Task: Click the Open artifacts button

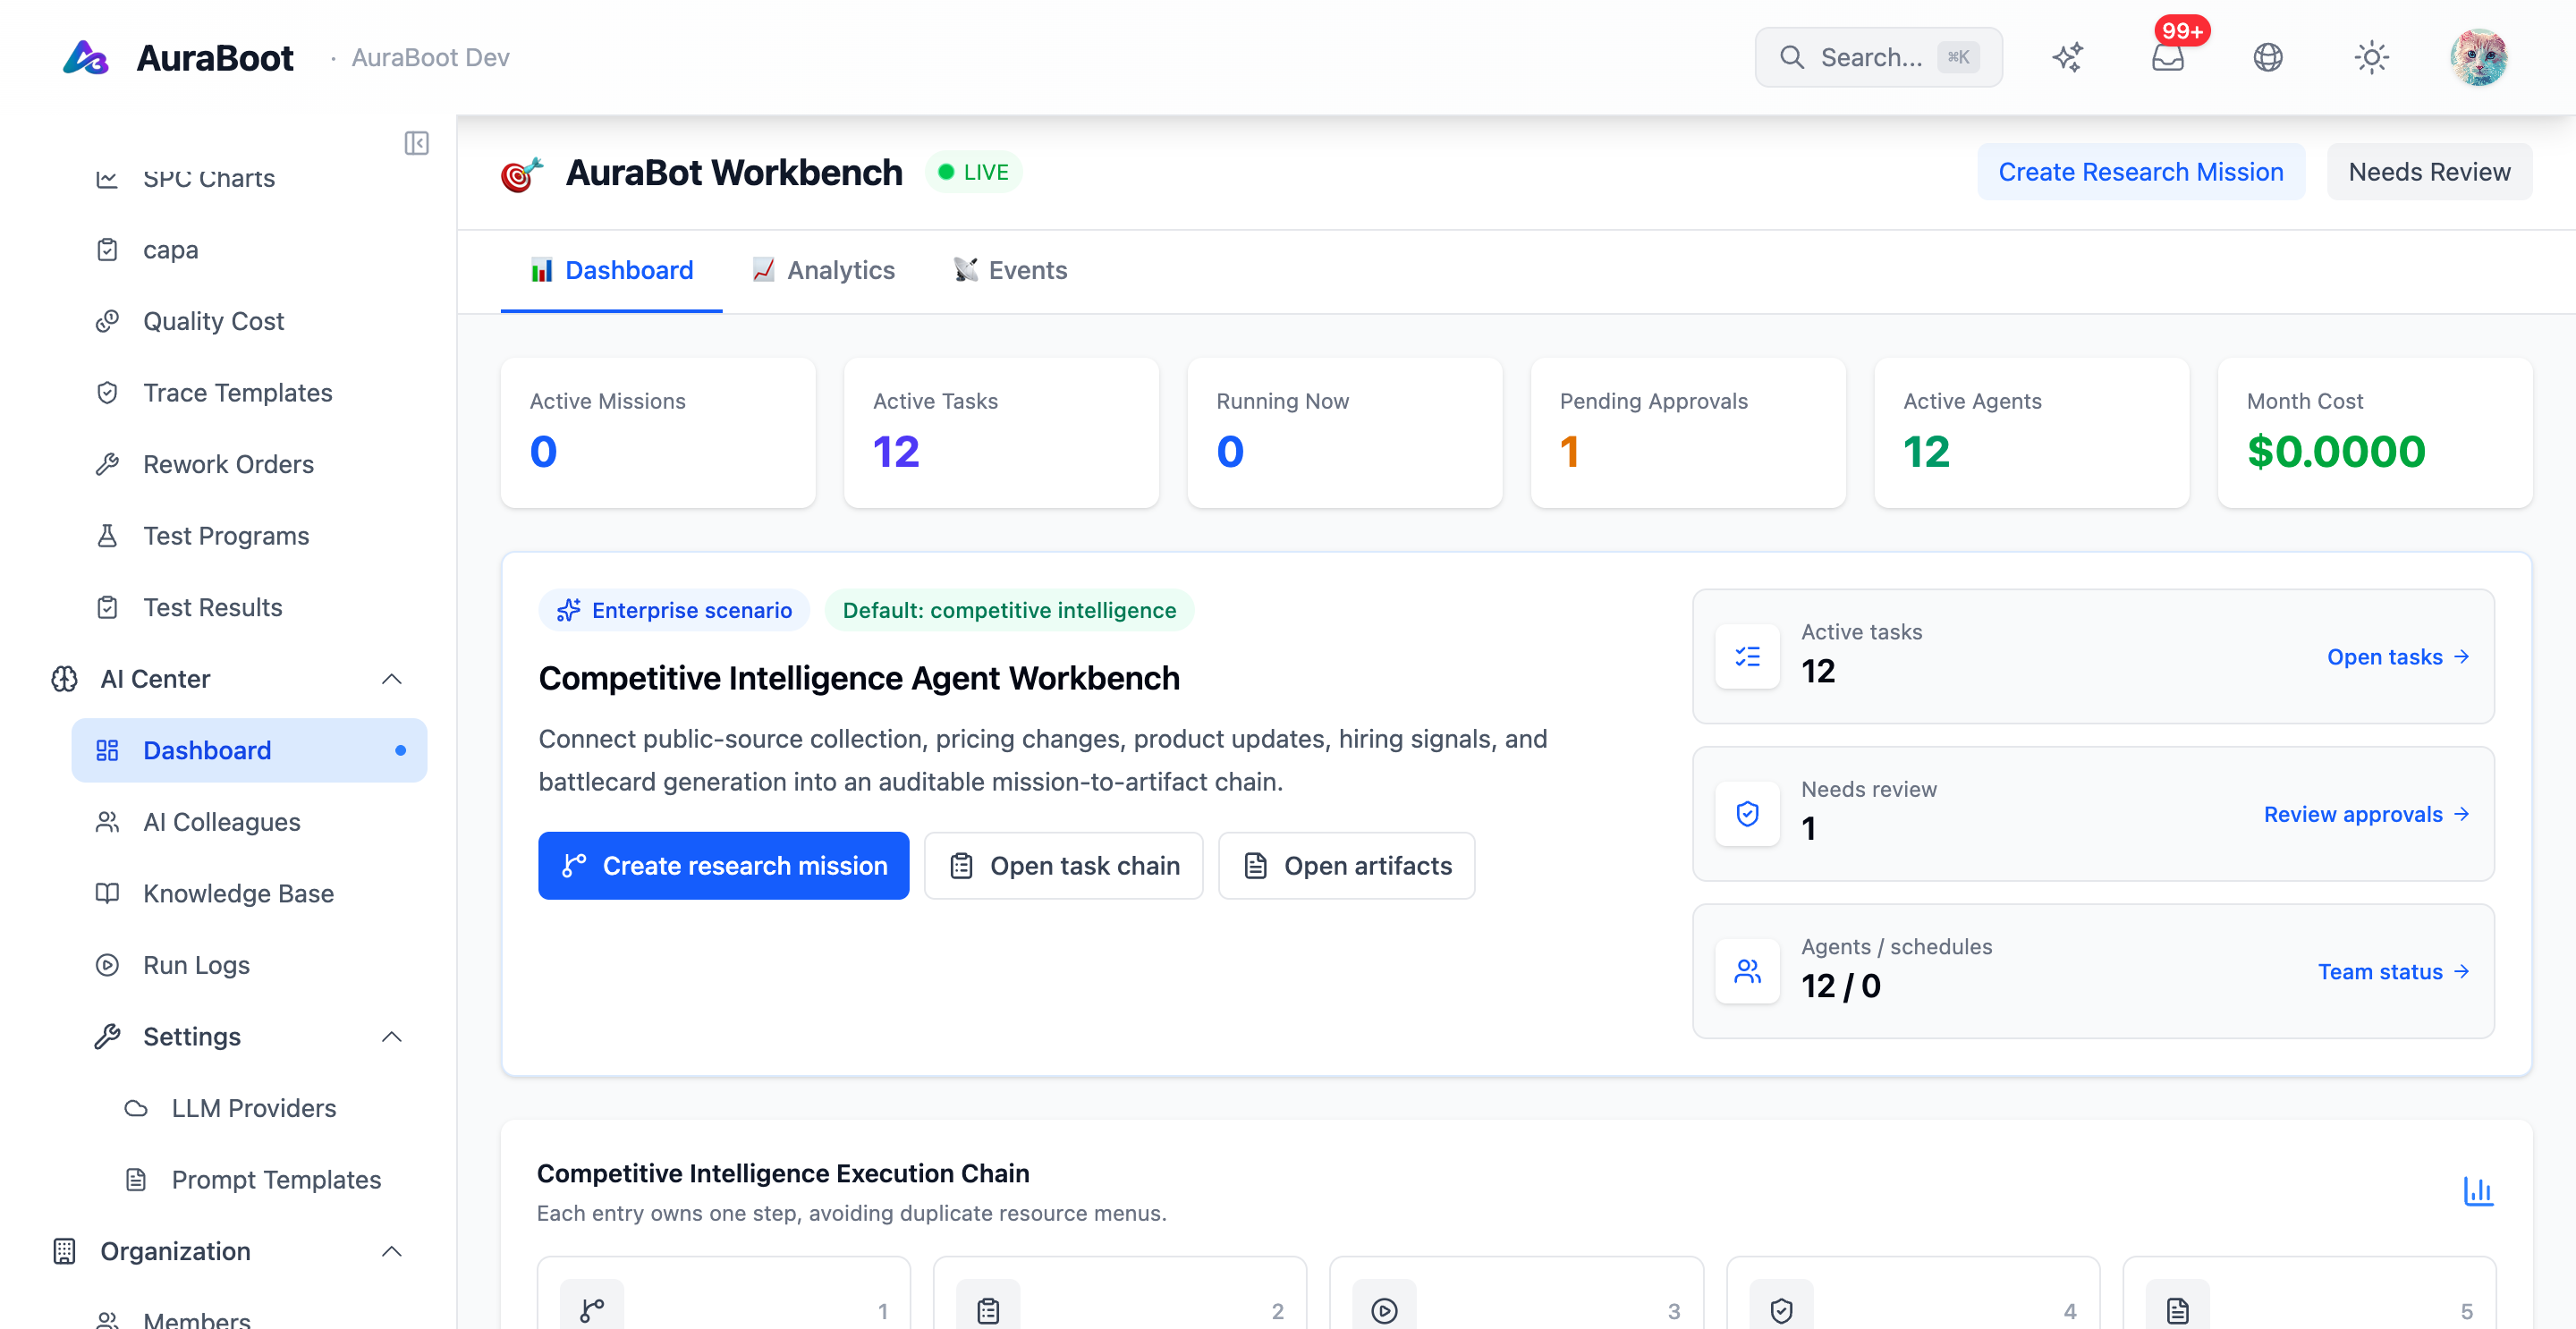Action: point(1346,866)
